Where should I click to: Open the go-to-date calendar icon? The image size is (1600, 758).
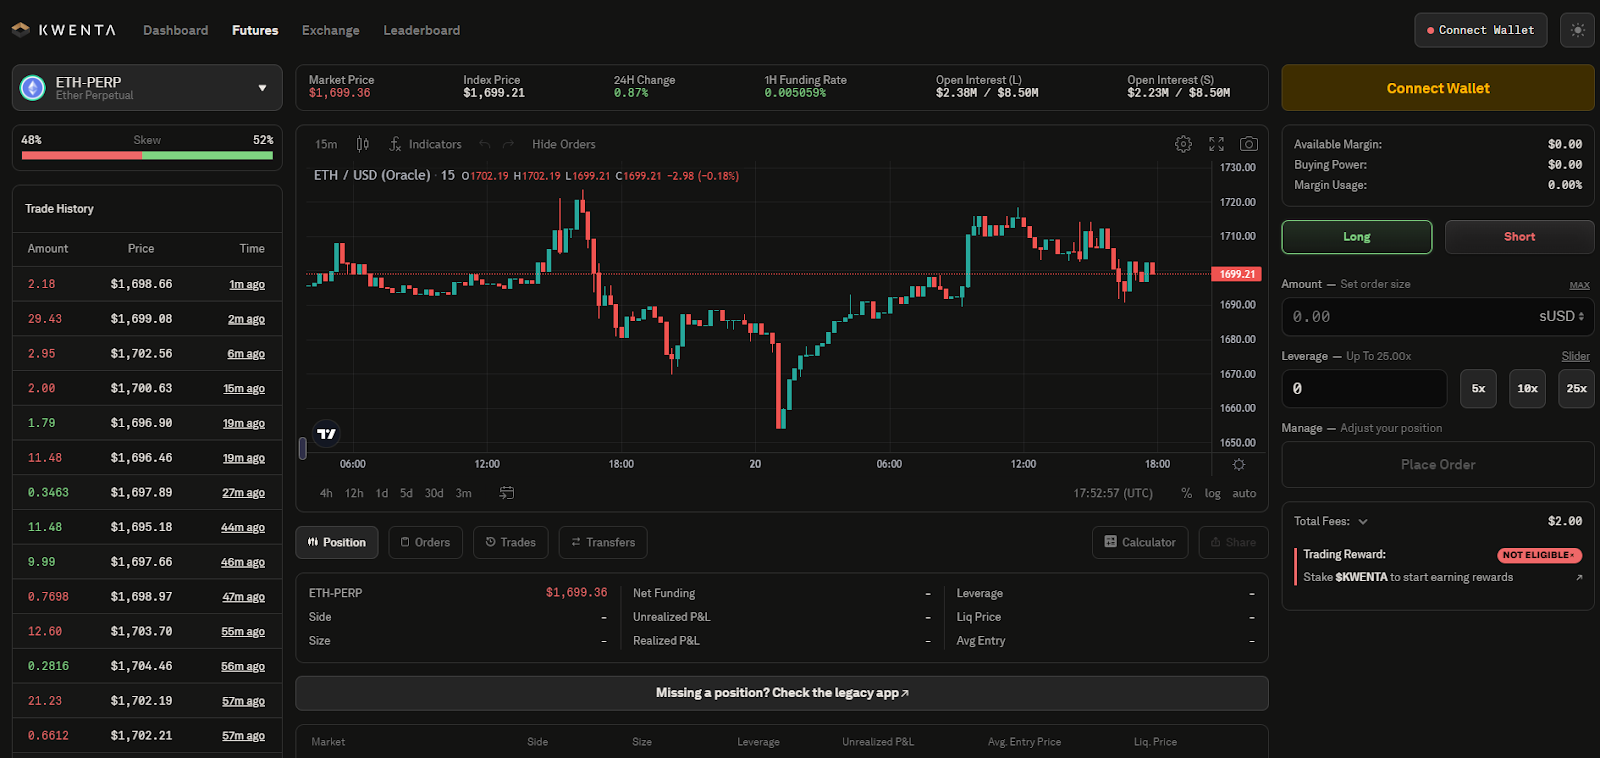coord(507,493)
